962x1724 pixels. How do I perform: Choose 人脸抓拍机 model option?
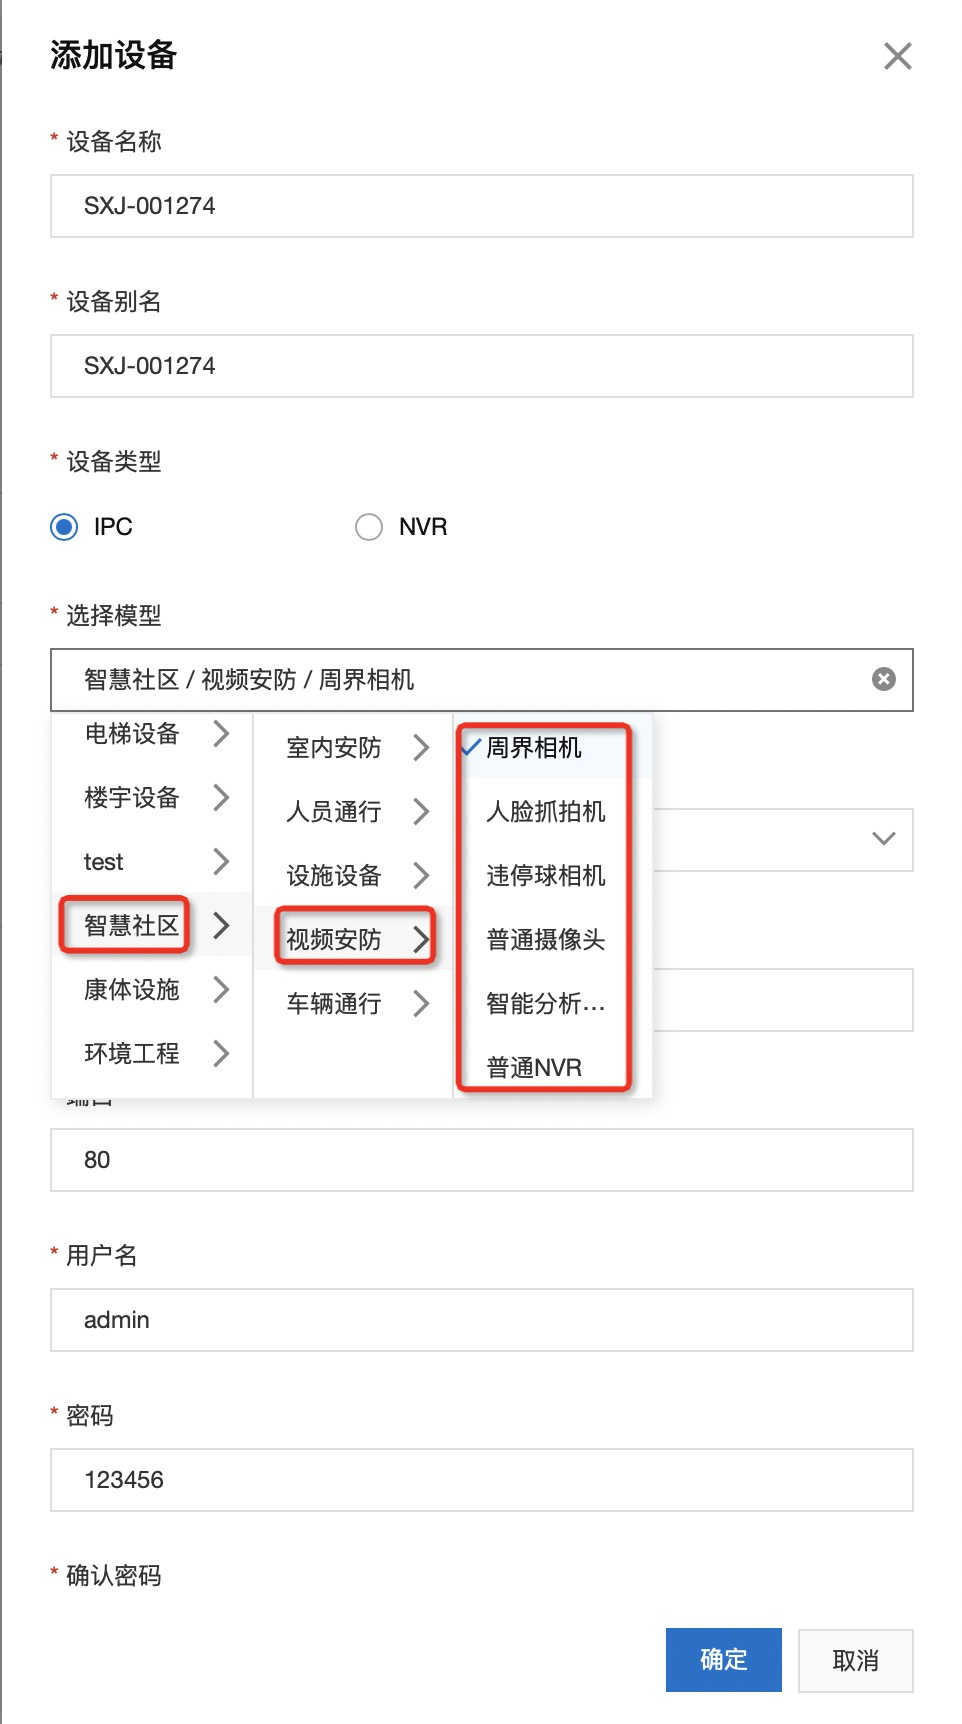coord(546,812)
